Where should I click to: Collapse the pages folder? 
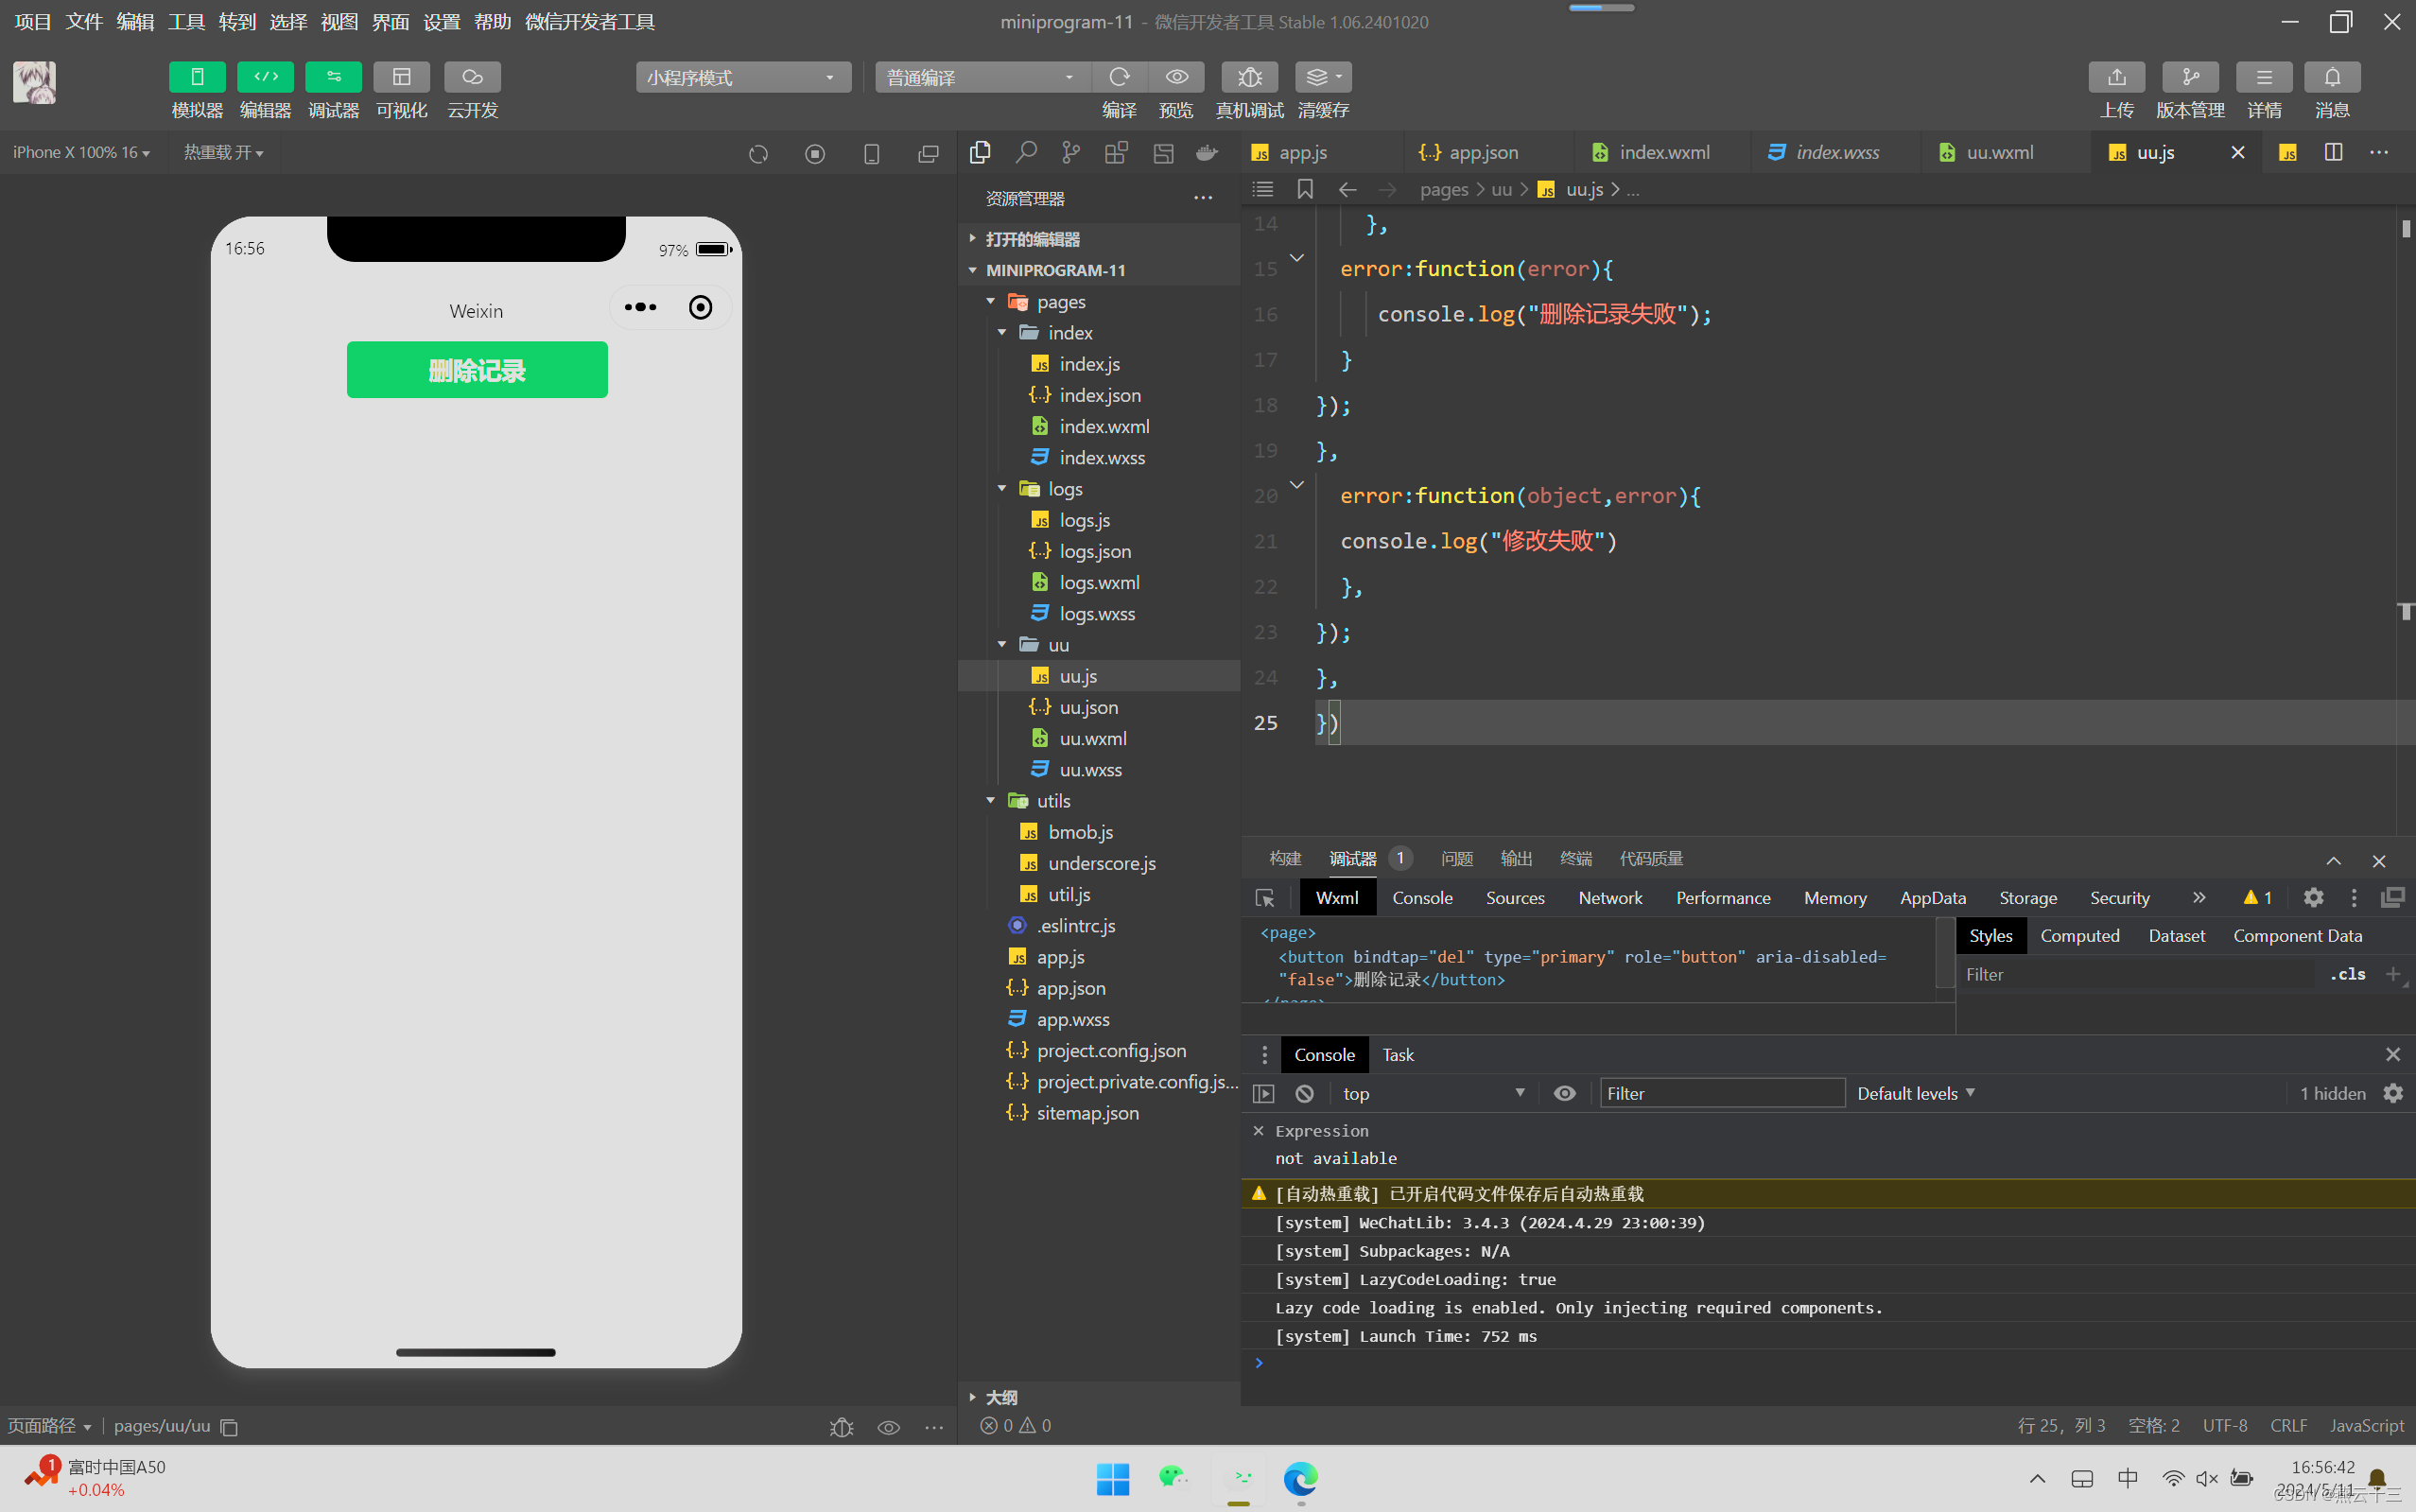tap(990, 301)
